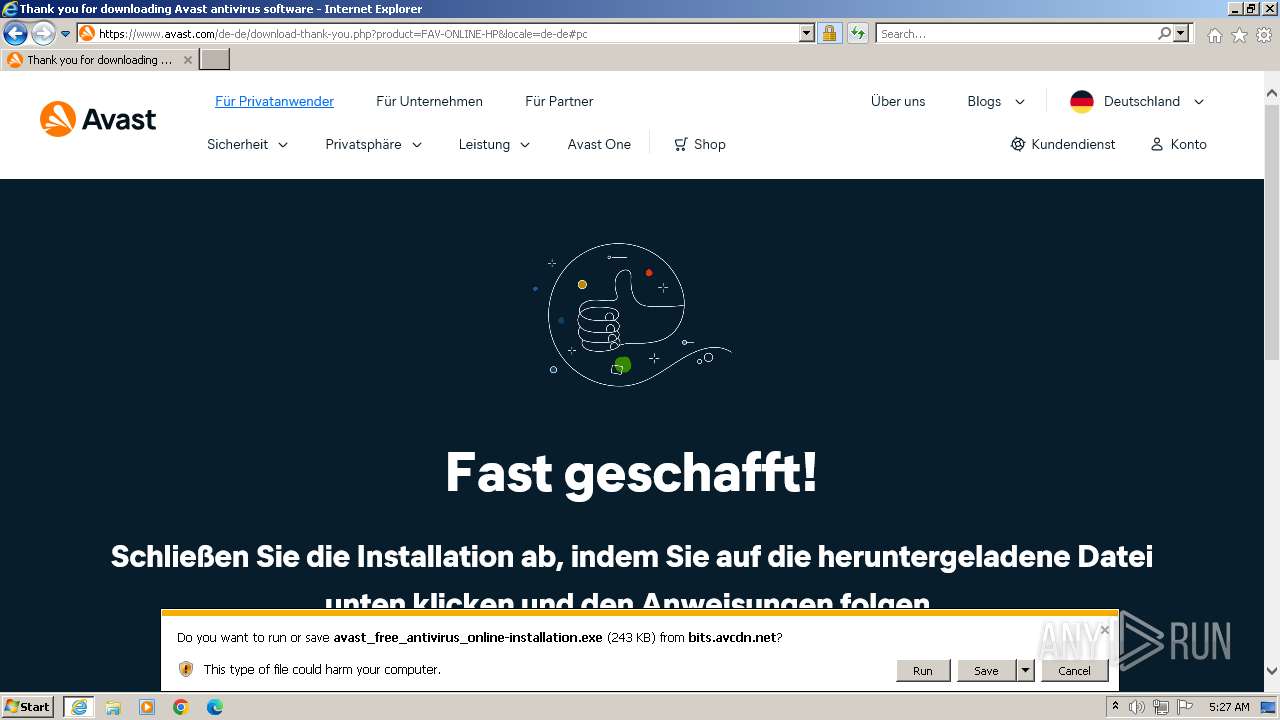1280x720 pixels.
Task: Click the Fast geschafft! heading
Action: [x=631, y=472]
